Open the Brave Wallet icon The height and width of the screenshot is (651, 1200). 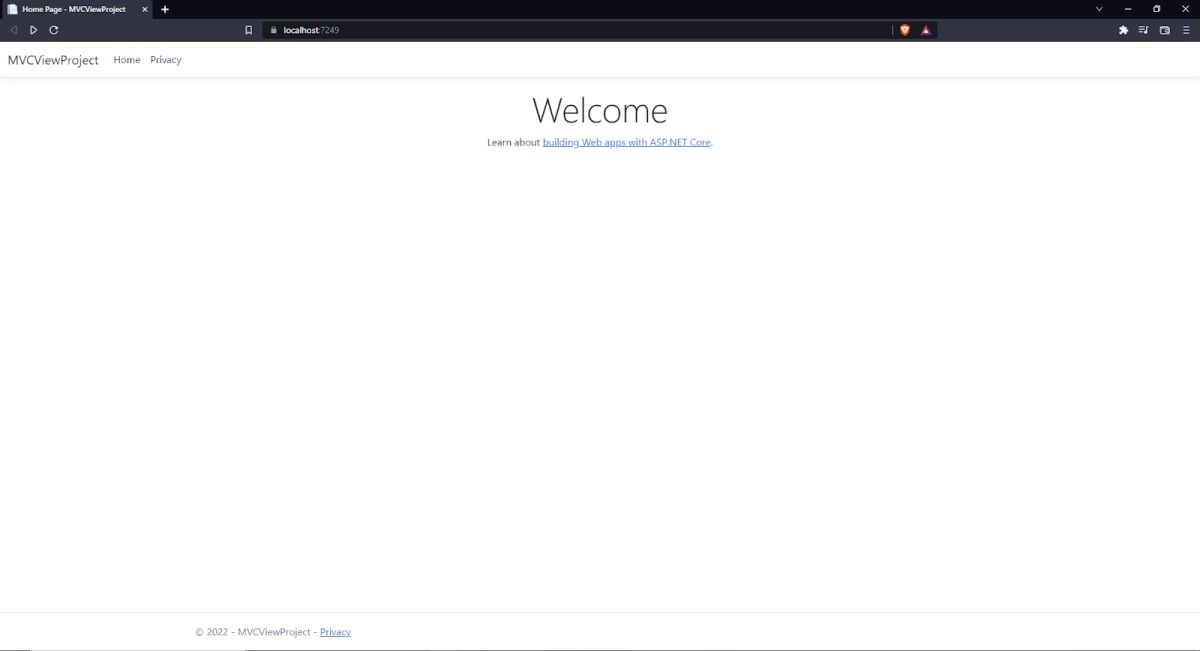[1165, 30]
